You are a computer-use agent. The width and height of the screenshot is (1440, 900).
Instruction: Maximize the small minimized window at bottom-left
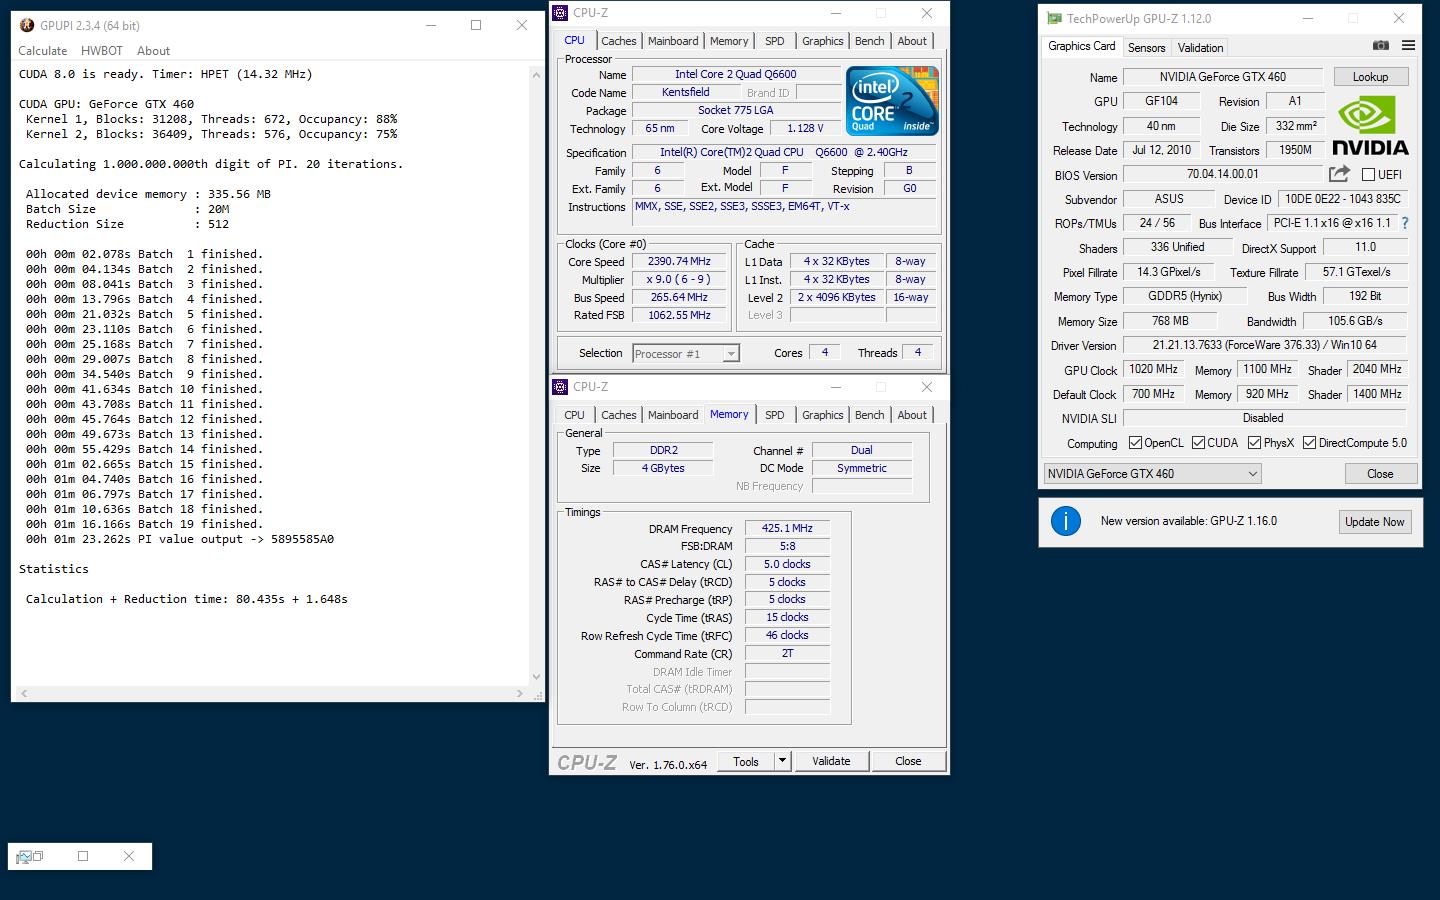tap(83, 856)
